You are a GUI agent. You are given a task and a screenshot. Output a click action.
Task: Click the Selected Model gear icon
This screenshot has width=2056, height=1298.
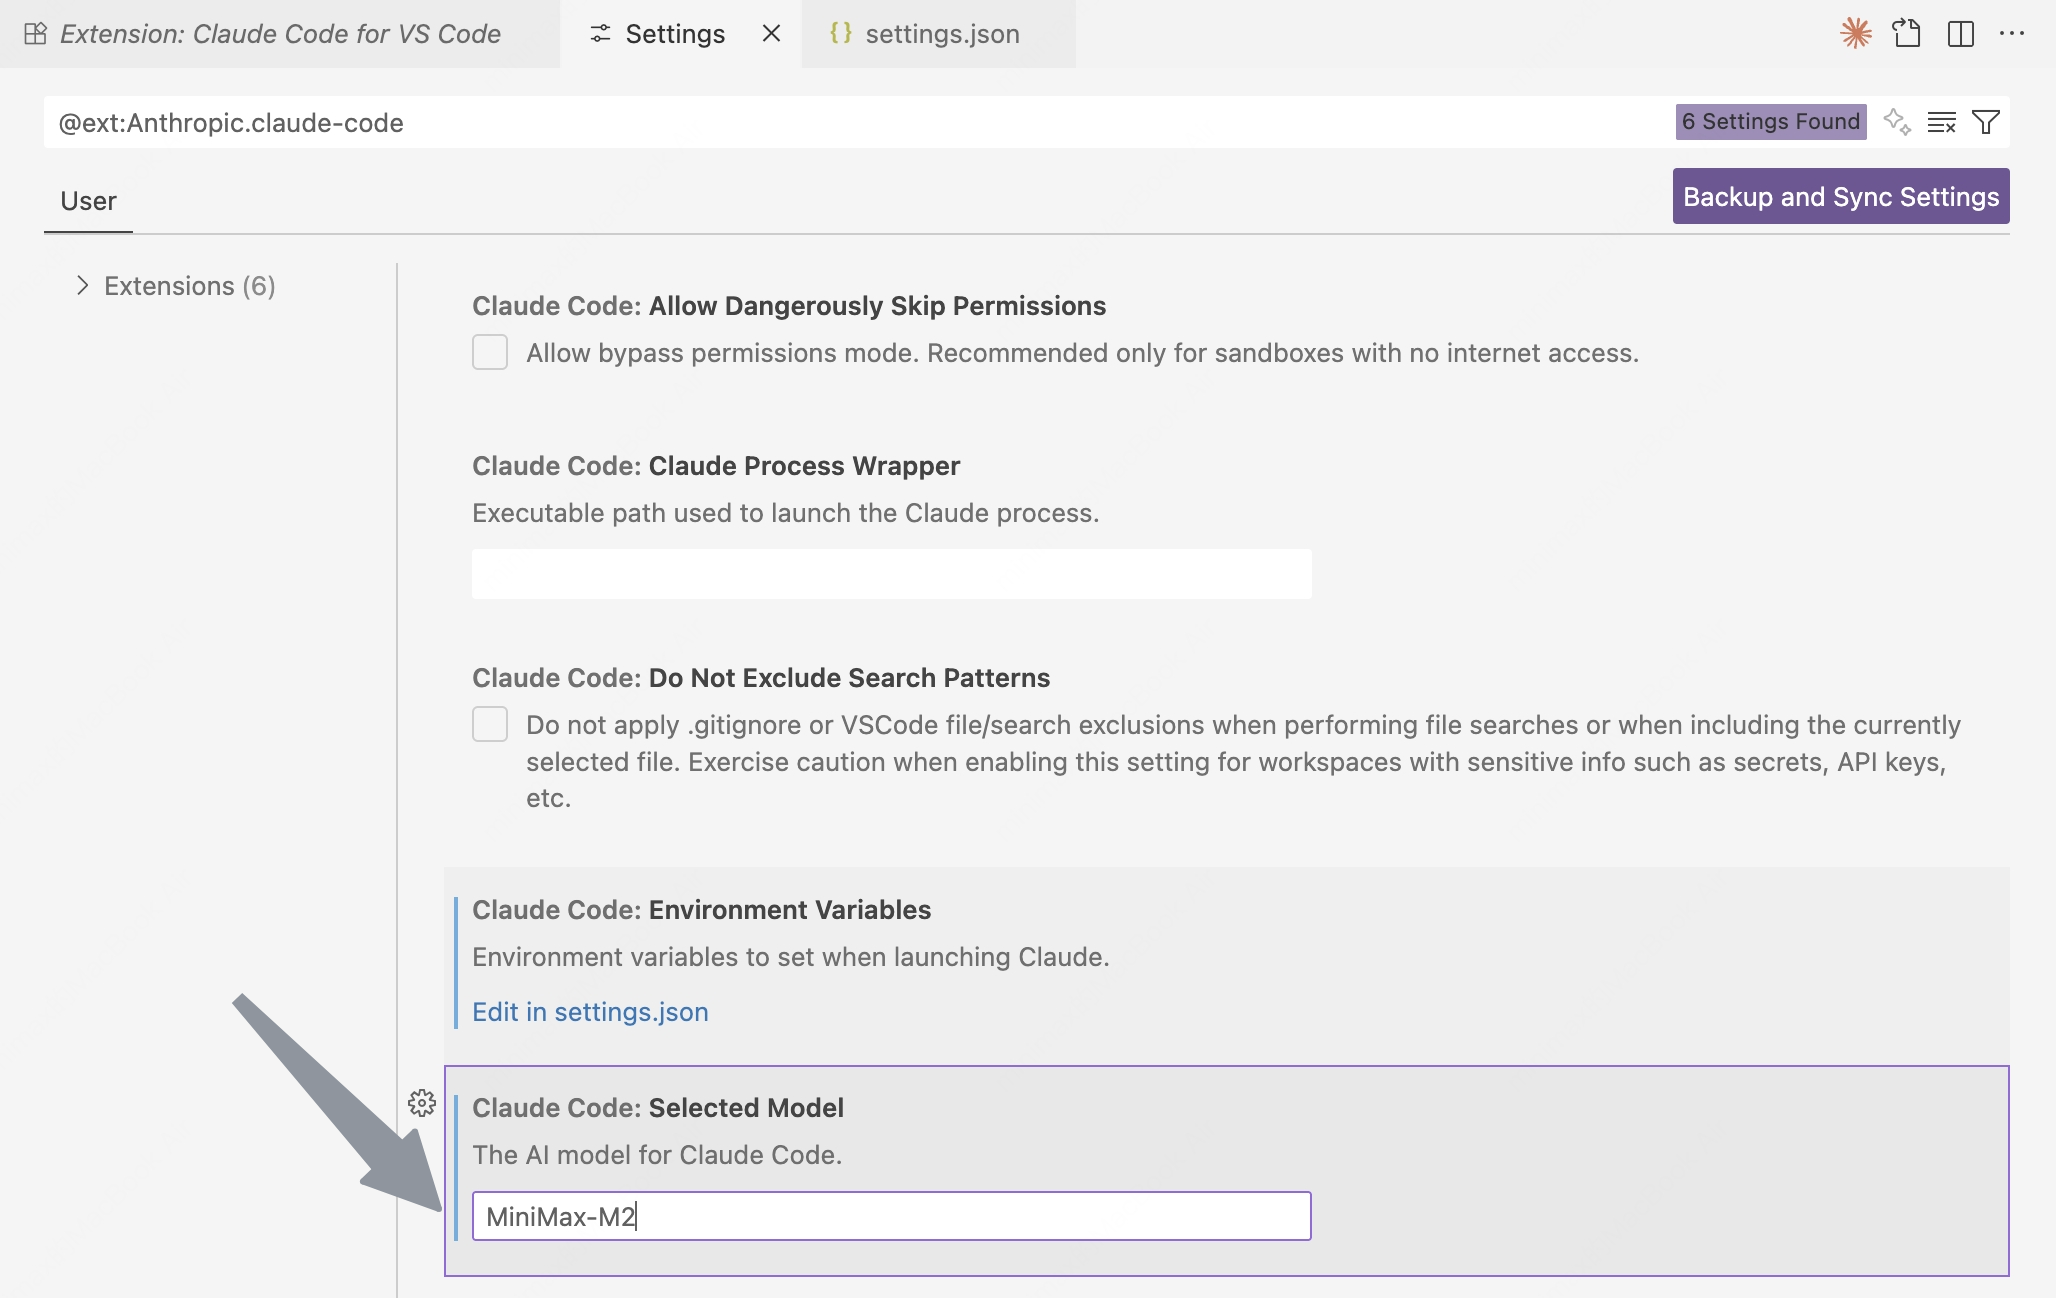(x=422, y=1103)
